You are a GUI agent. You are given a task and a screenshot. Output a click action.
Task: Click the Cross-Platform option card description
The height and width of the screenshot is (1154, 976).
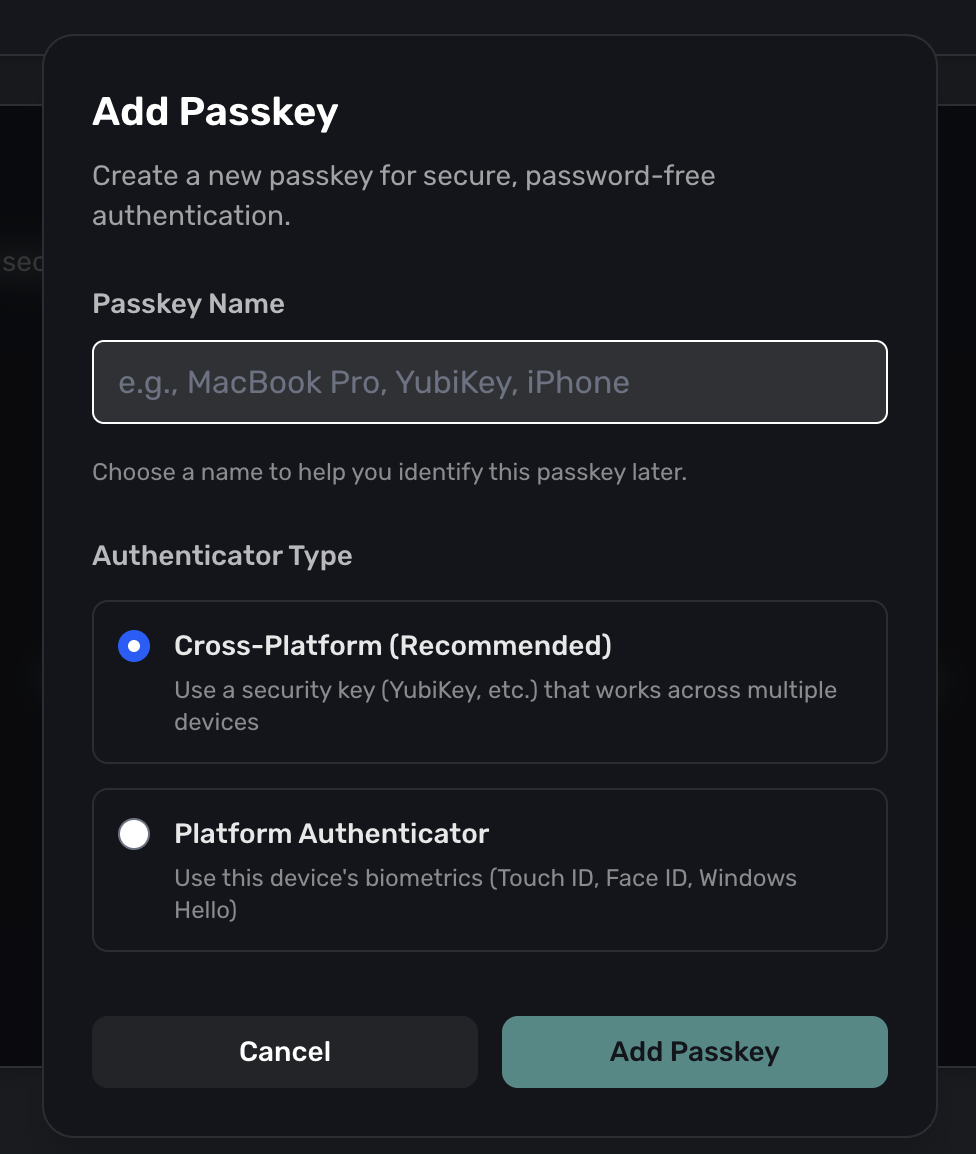504,705
